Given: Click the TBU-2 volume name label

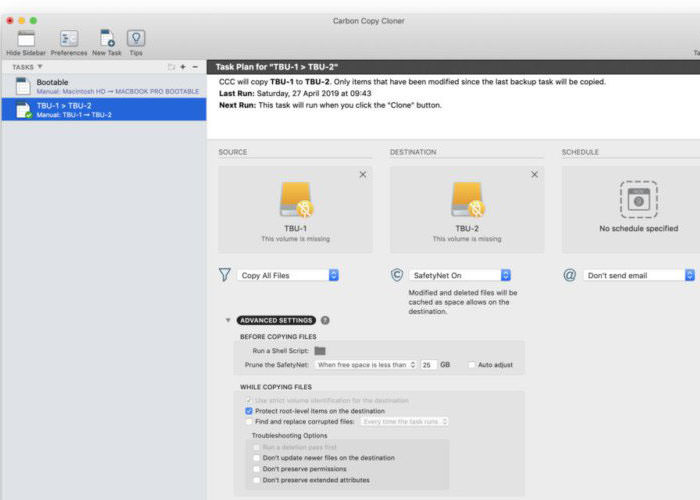Looking at the screenshot, I should point(467,229).
